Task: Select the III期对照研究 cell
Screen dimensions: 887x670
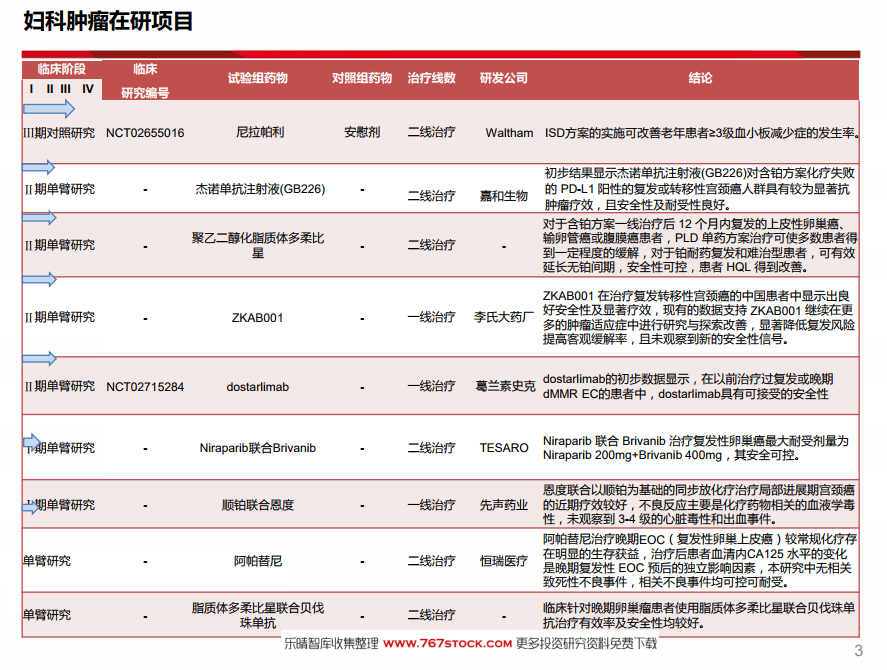Action: point(59,133)
